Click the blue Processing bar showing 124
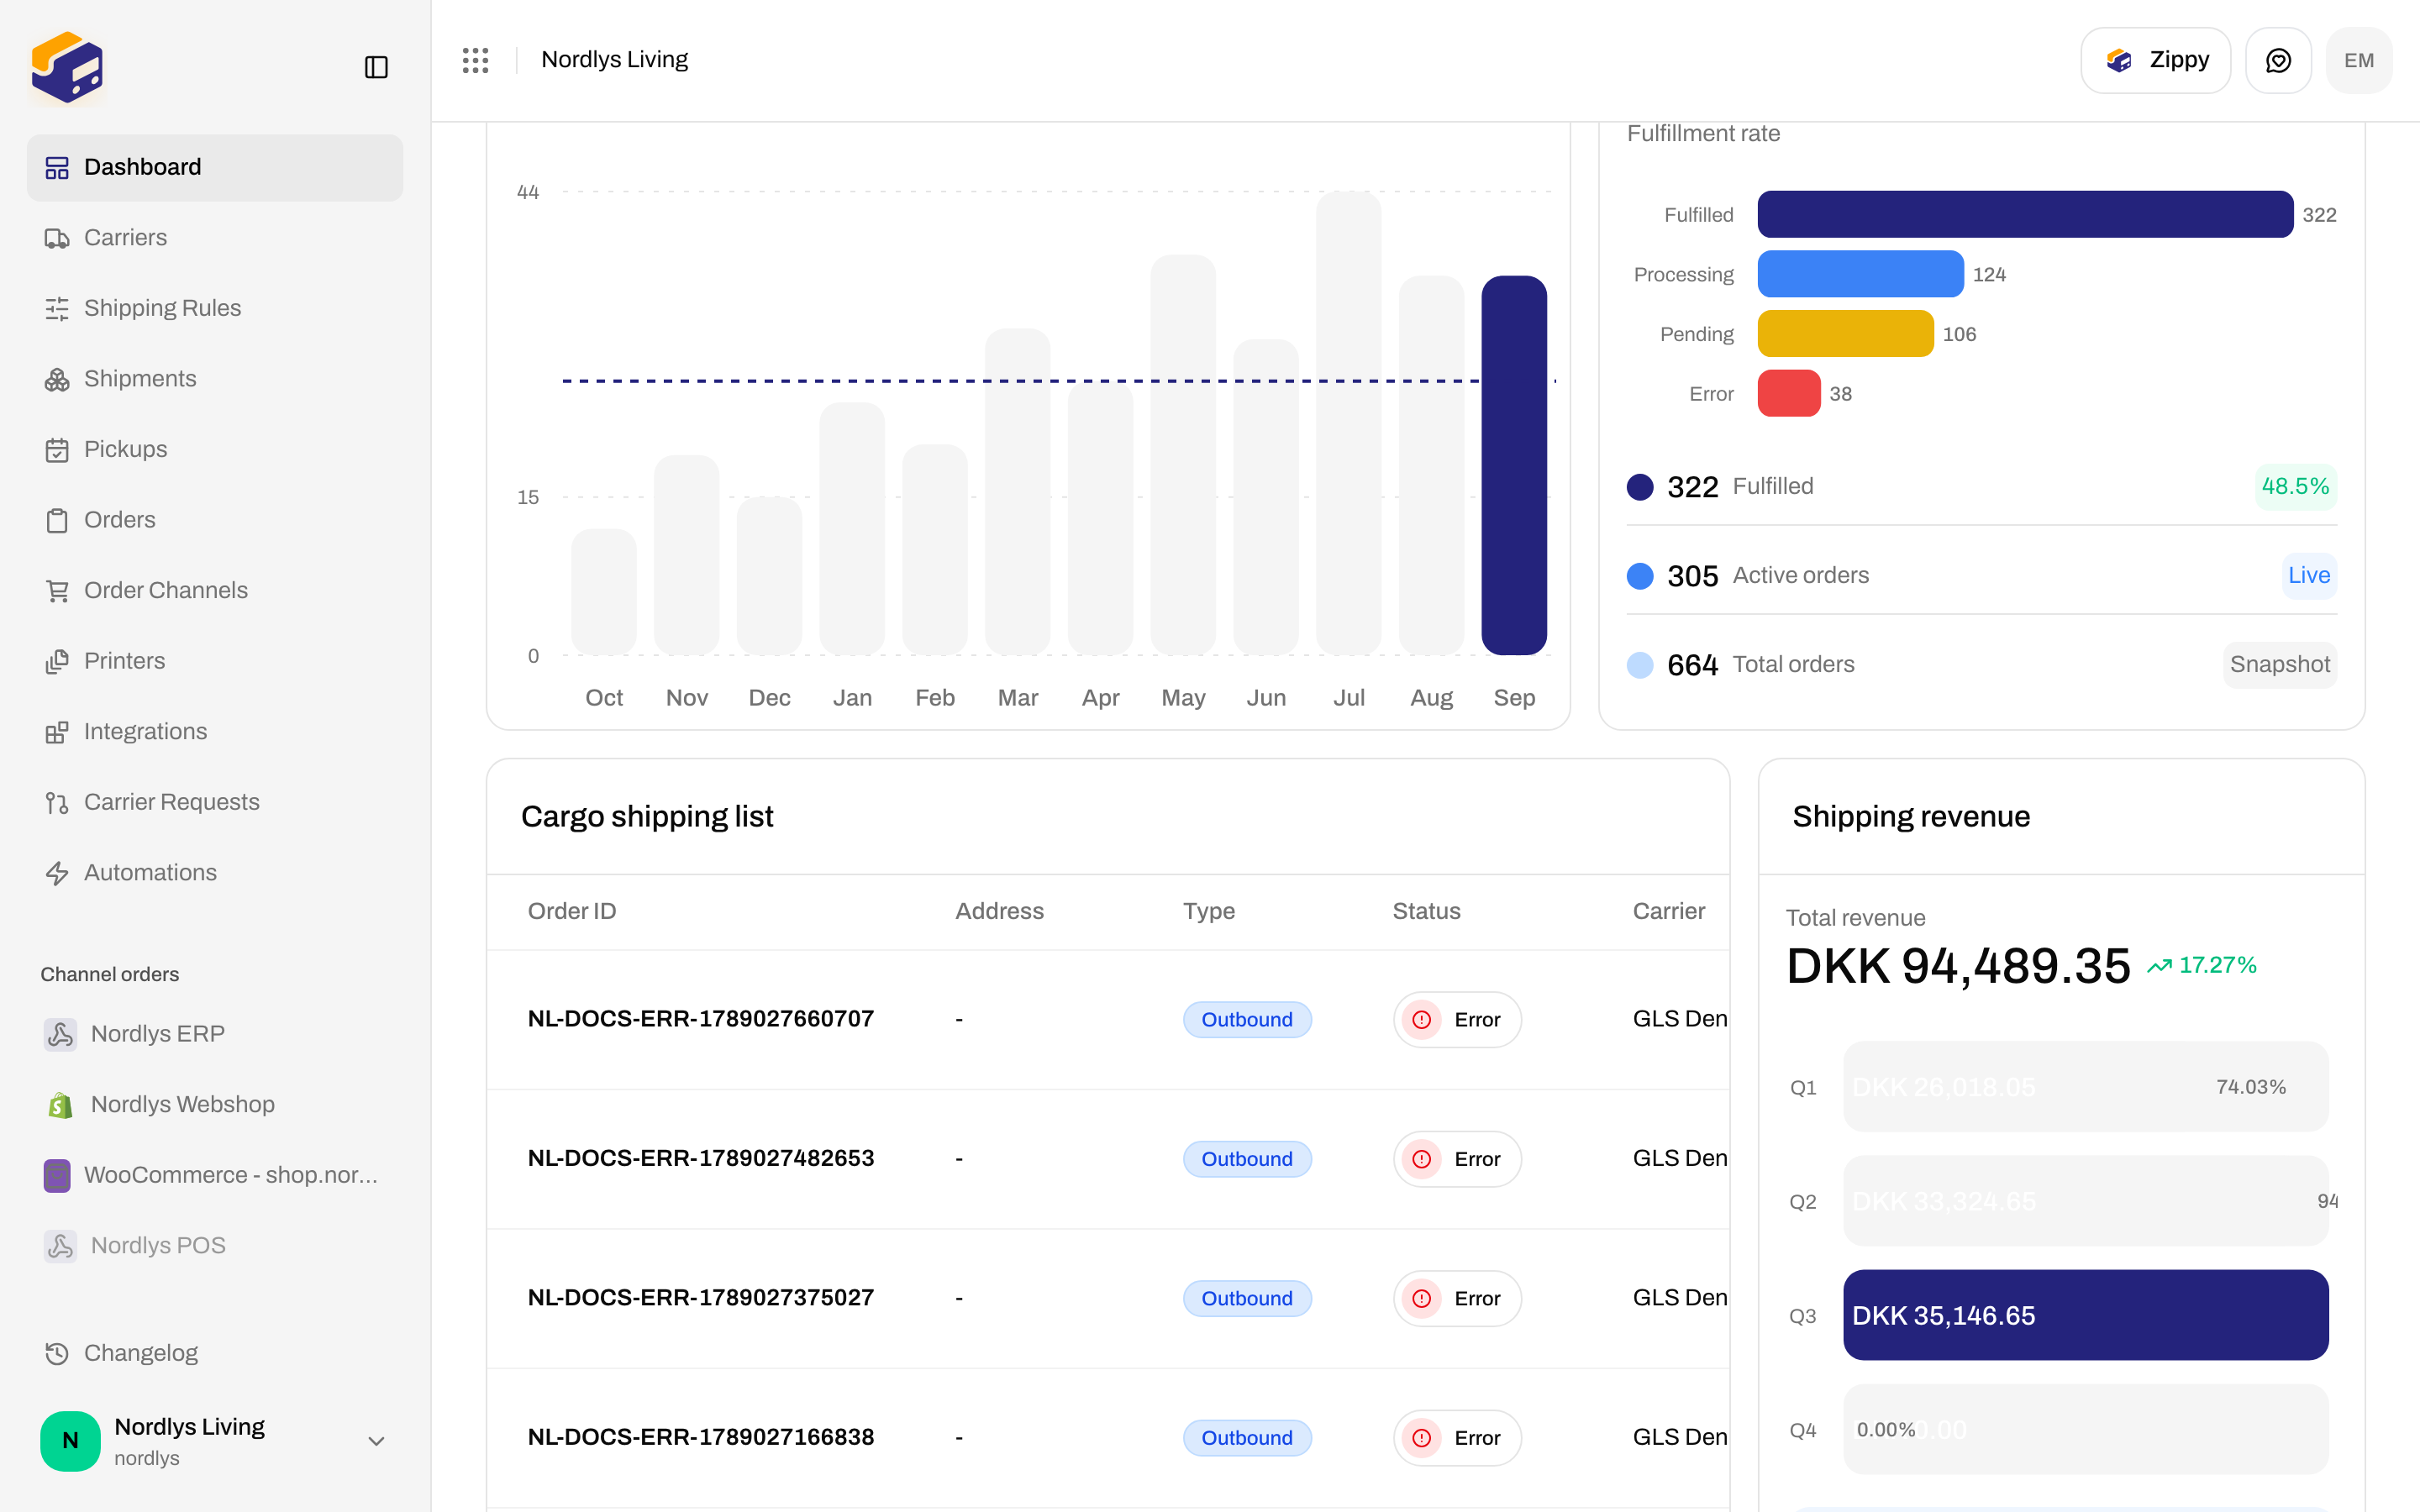 point(1860,274)
